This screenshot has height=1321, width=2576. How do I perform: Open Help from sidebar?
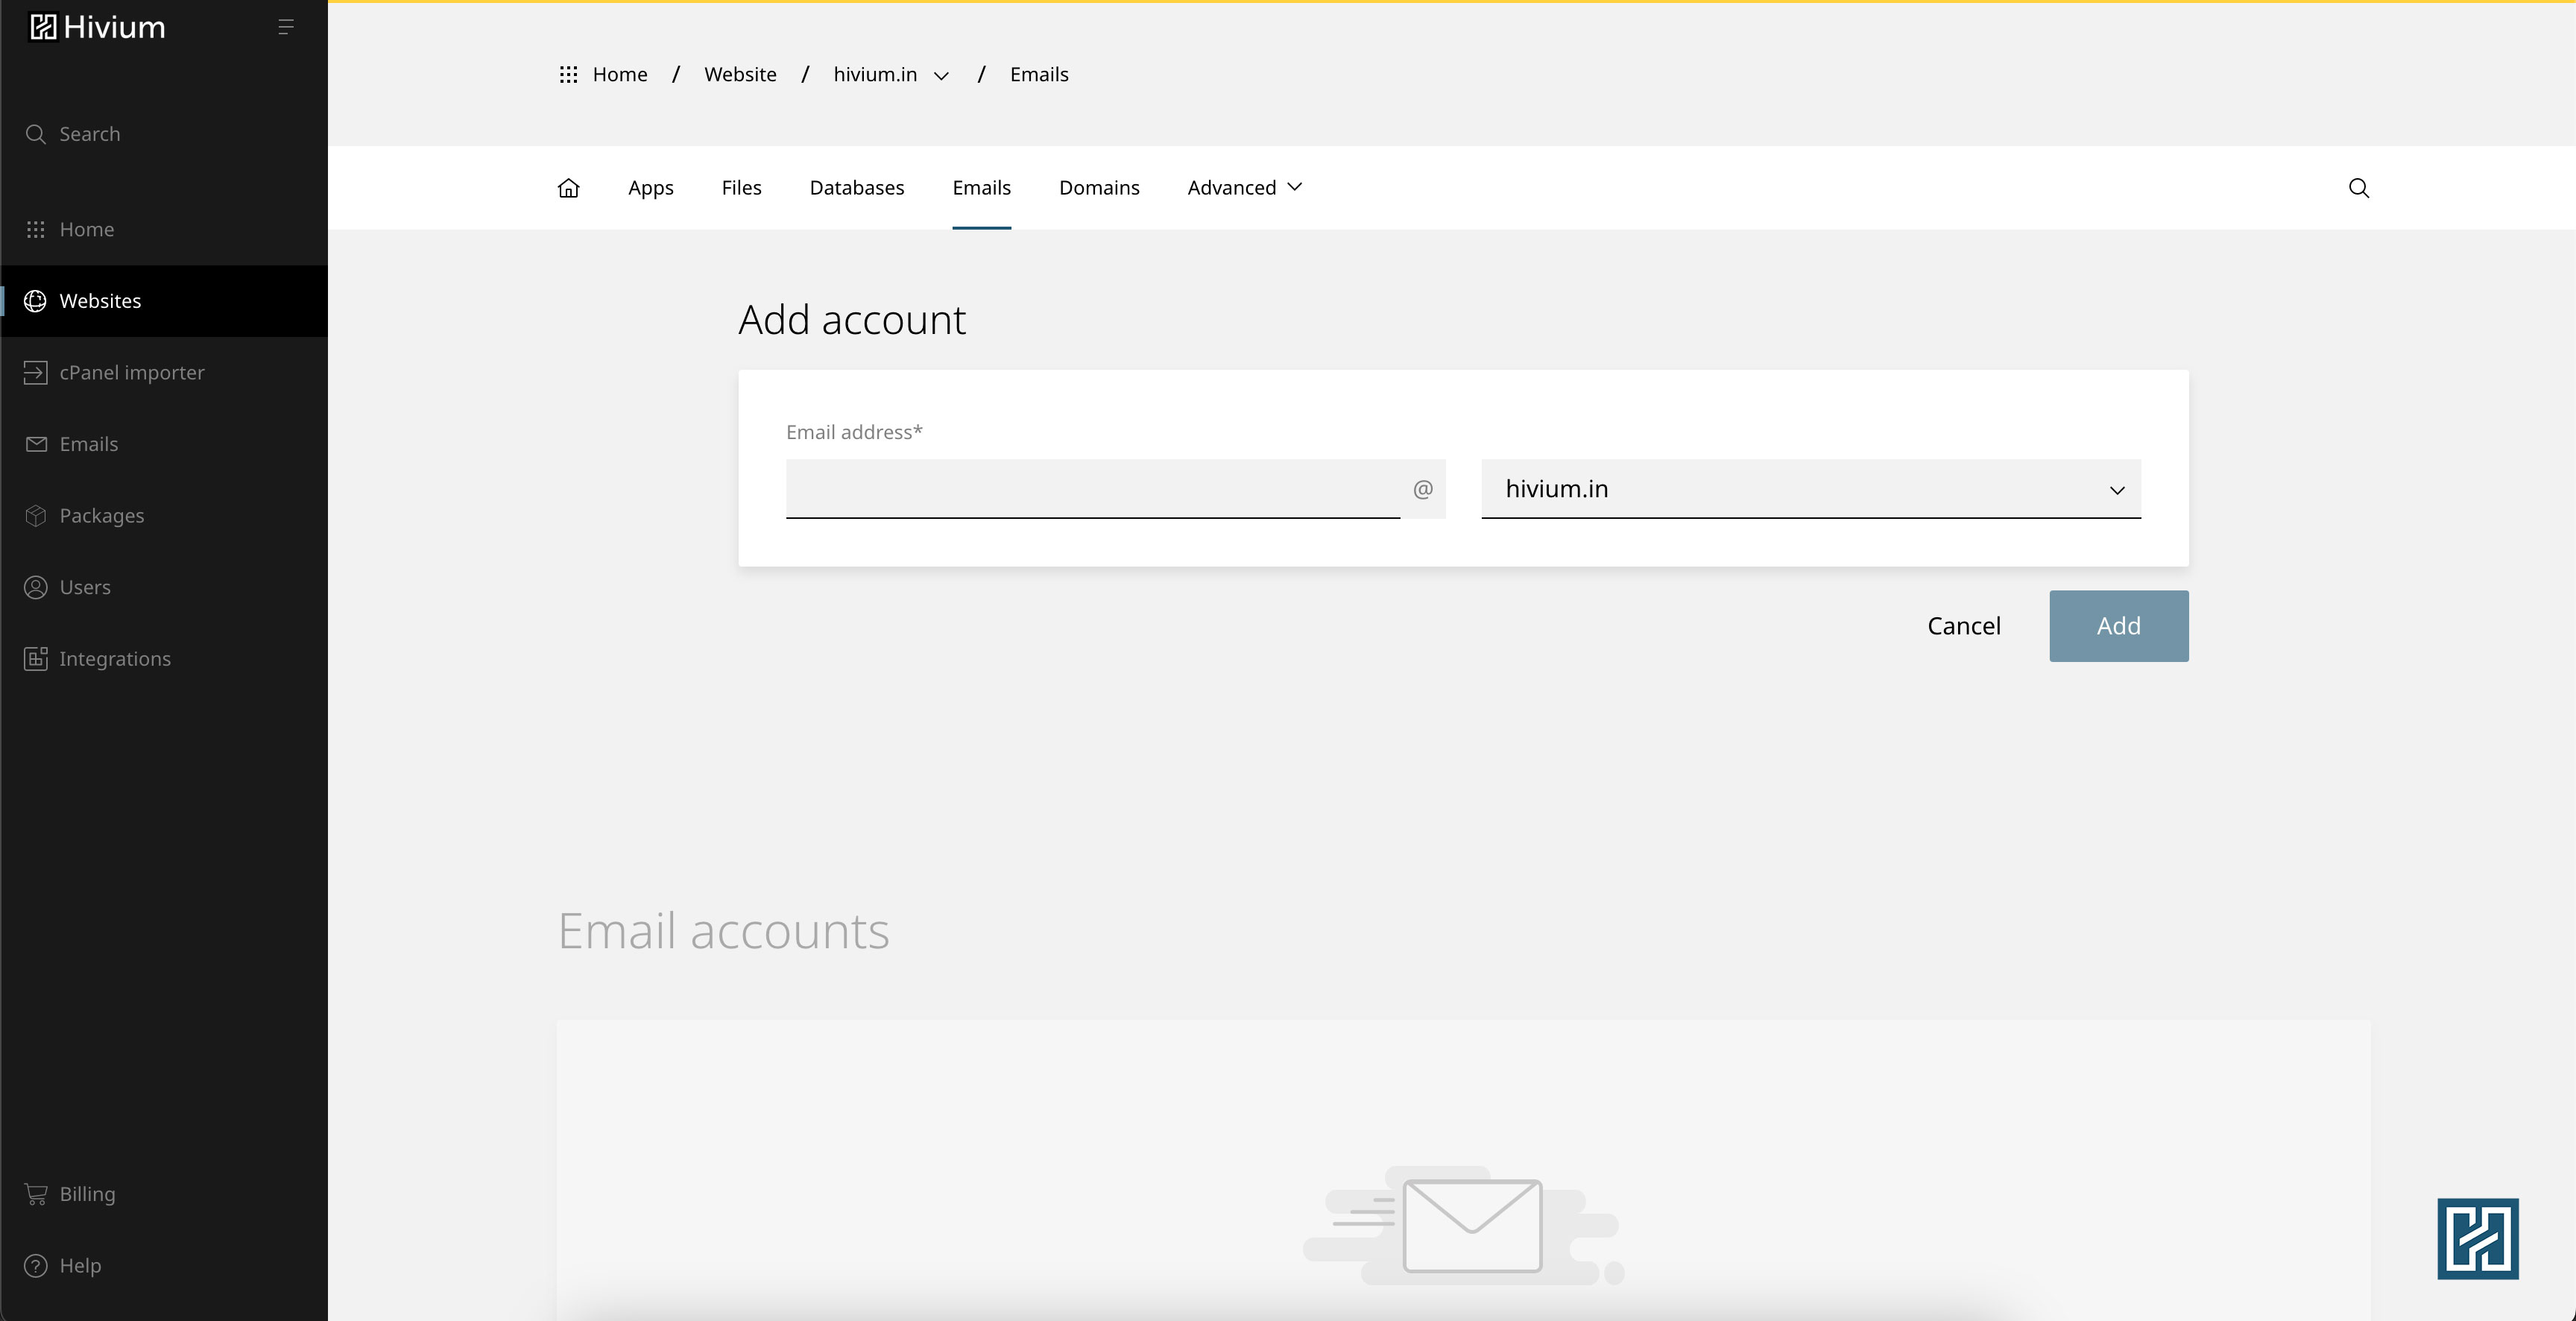tap(80, 1265)
